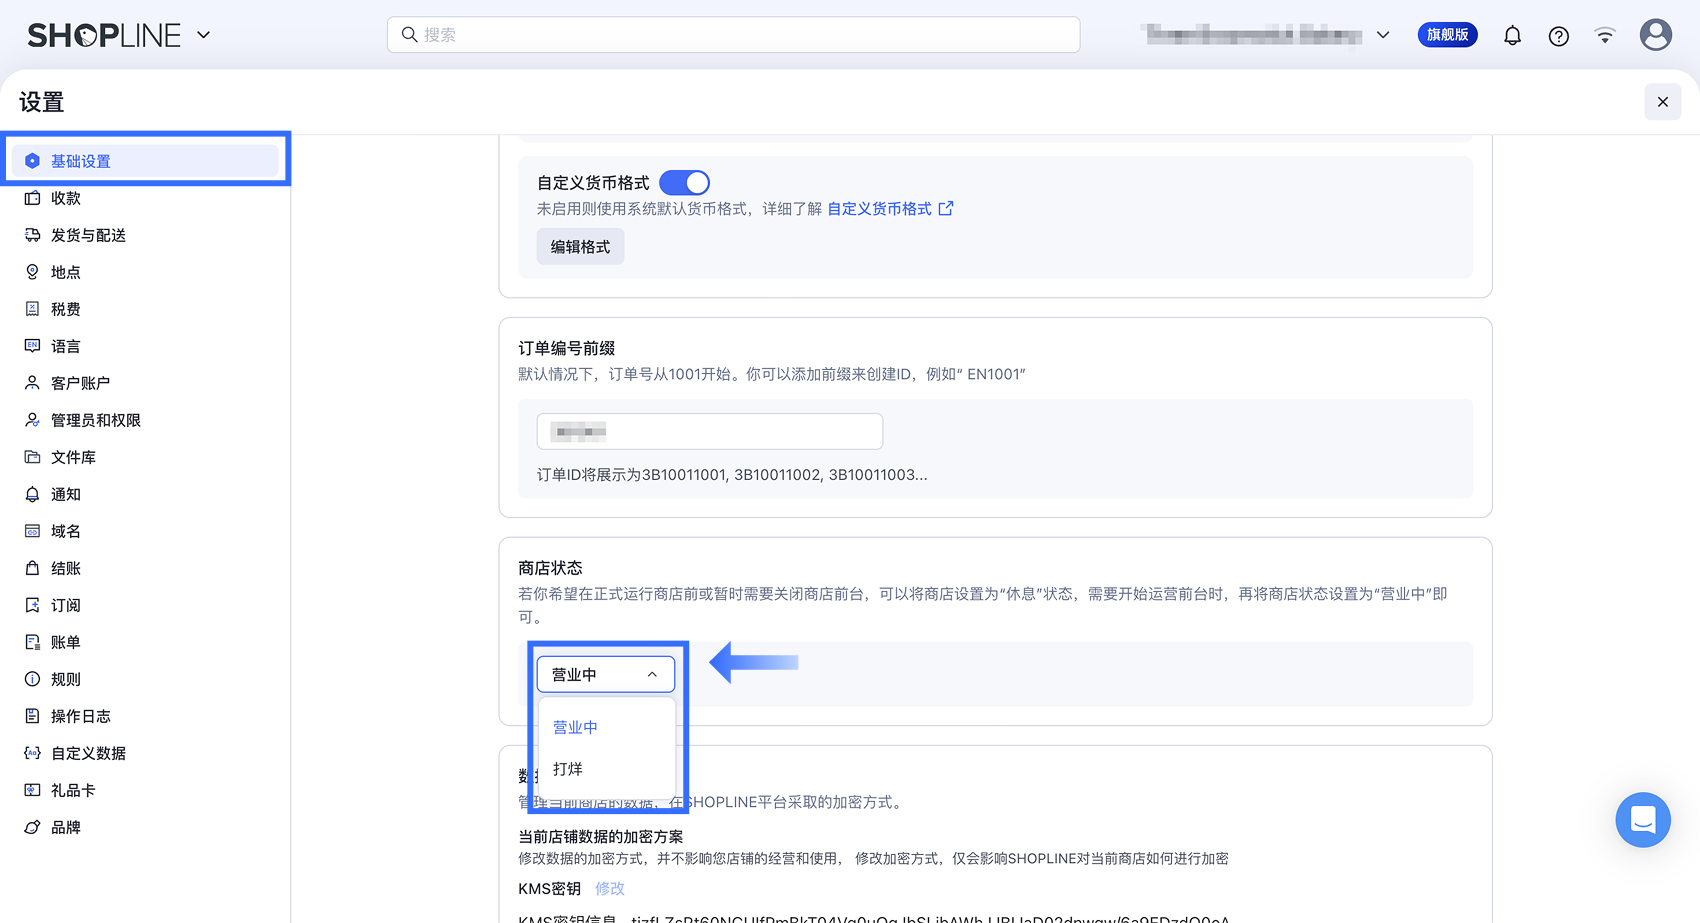Expand the store name dropdown chevron
The height and width of the screenshot is (923, 1700).
[1383, 35]
